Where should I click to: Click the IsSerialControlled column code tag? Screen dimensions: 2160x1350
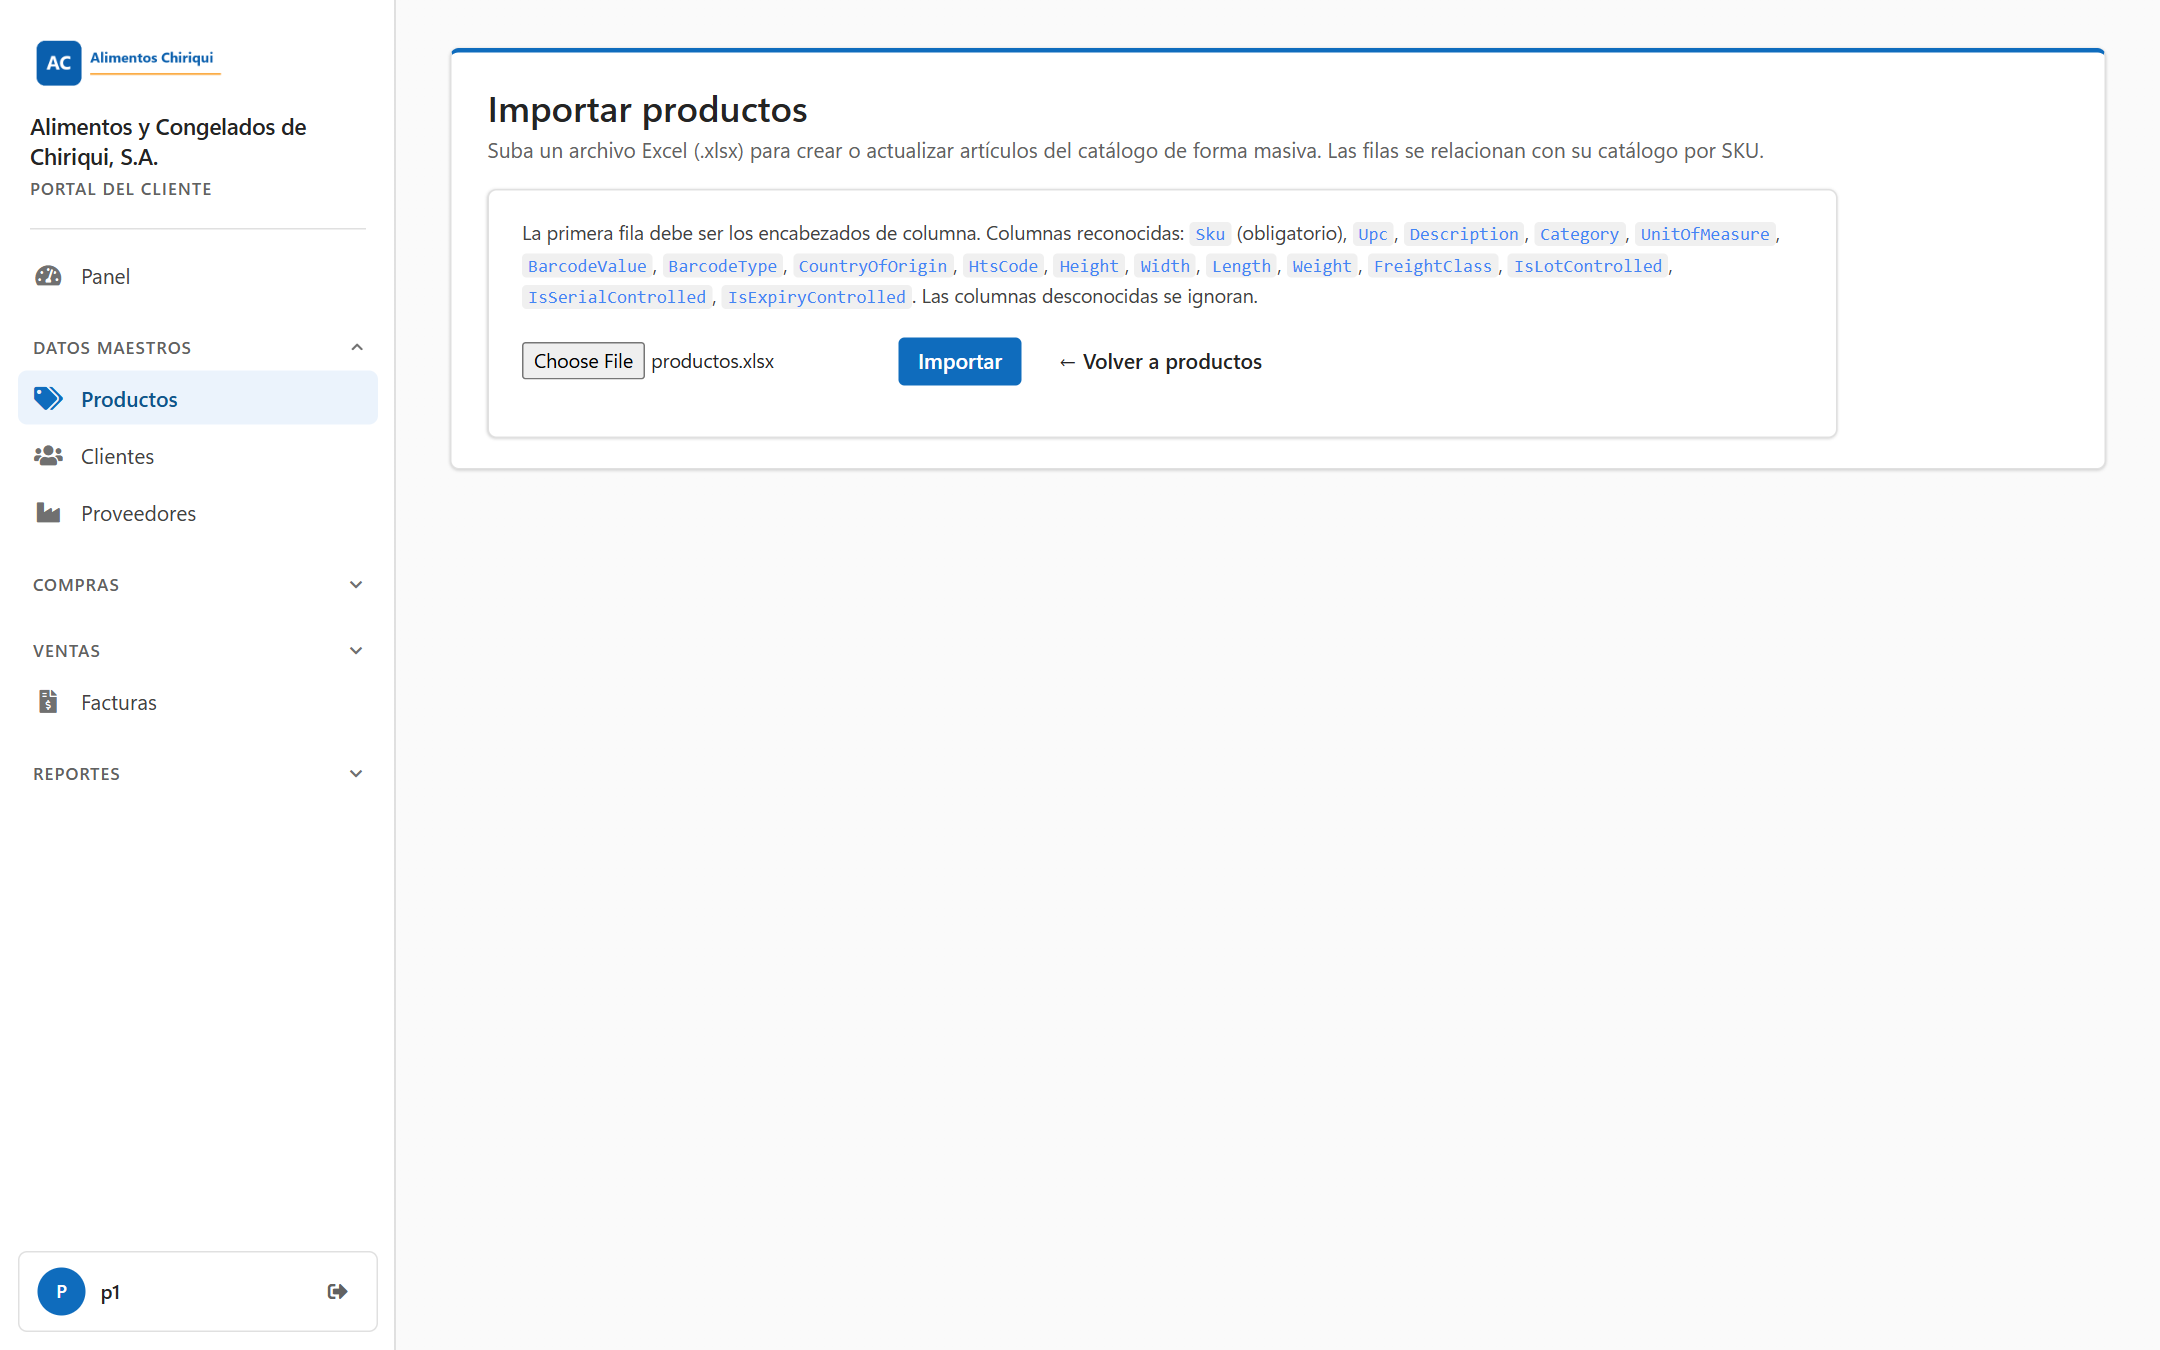coord(617,297)
